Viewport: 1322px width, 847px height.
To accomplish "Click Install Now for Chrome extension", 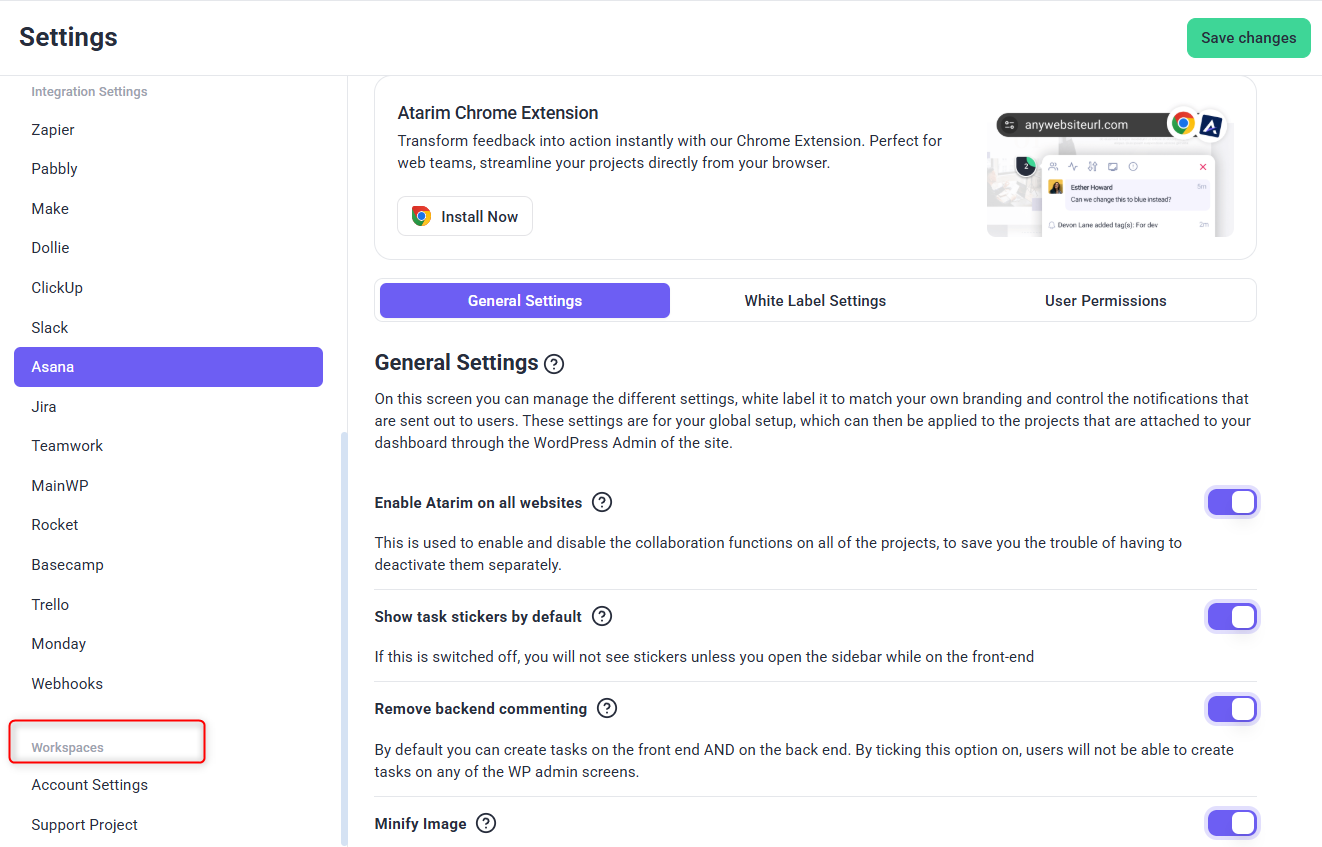I will click(465, 216).
